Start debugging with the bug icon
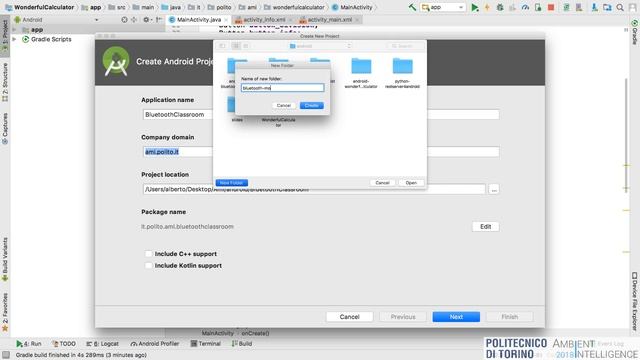 point(500,7)
